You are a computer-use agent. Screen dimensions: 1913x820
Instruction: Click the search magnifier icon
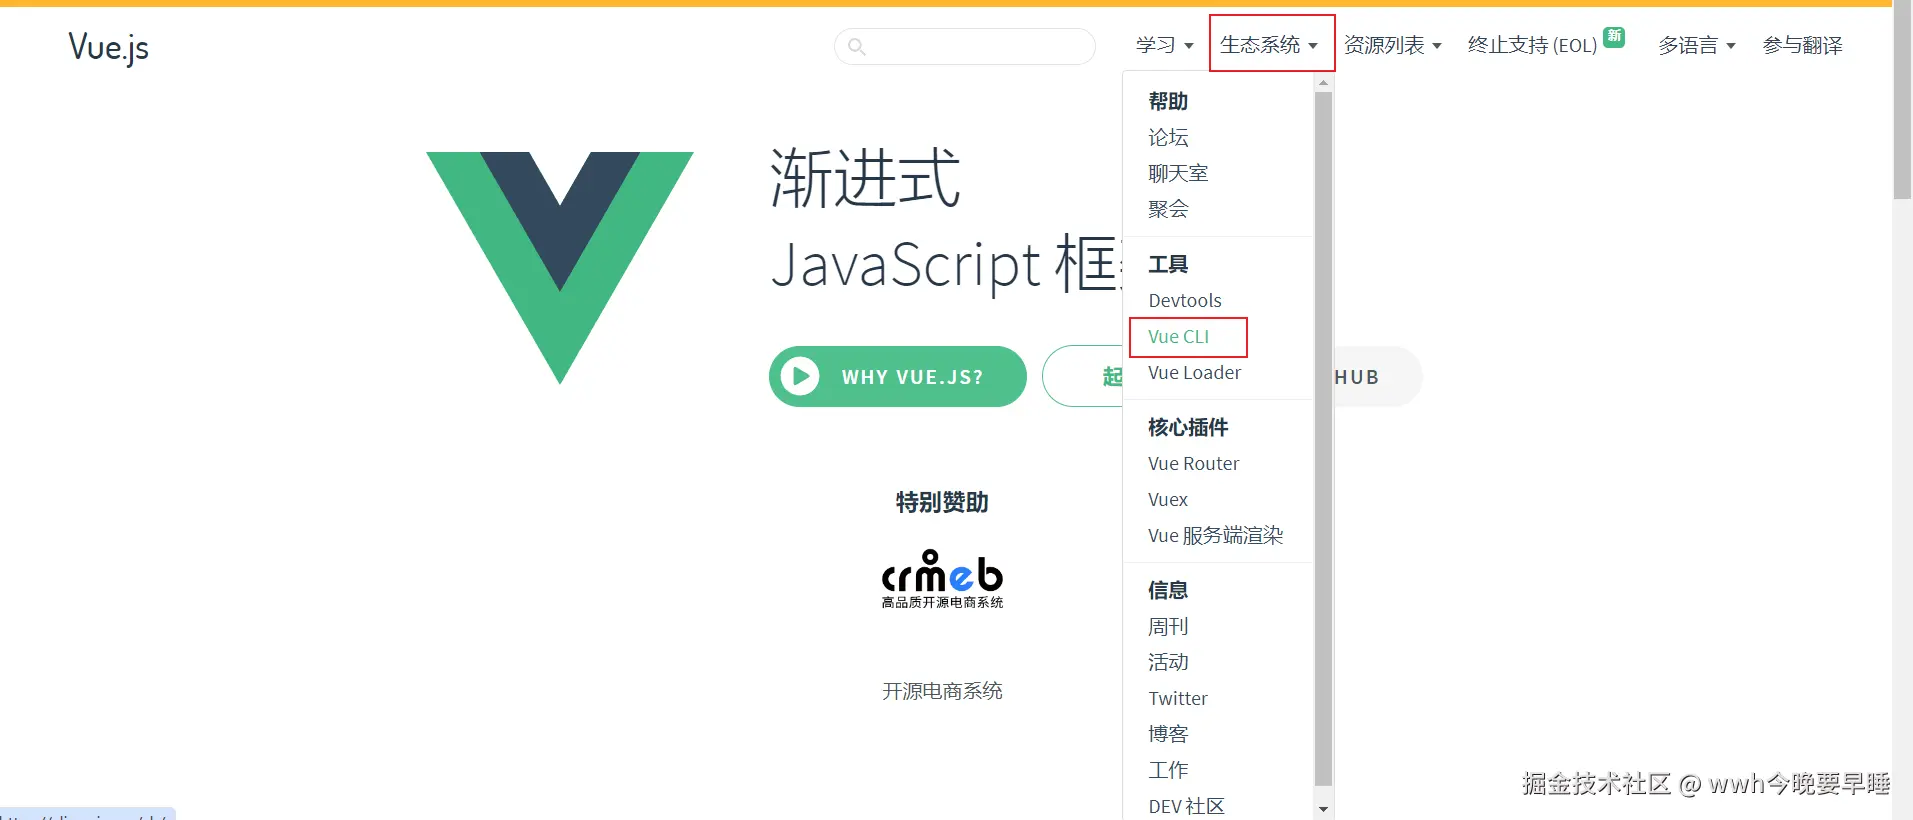coord(856,46)
